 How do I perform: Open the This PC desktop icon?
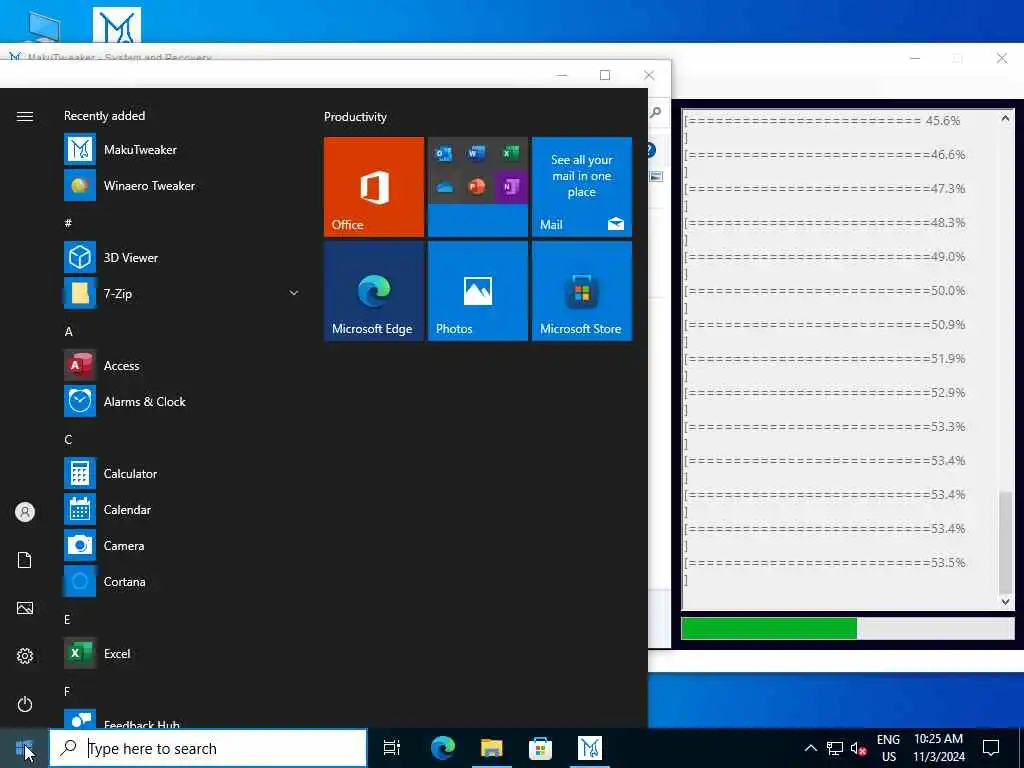click(44, 26)
